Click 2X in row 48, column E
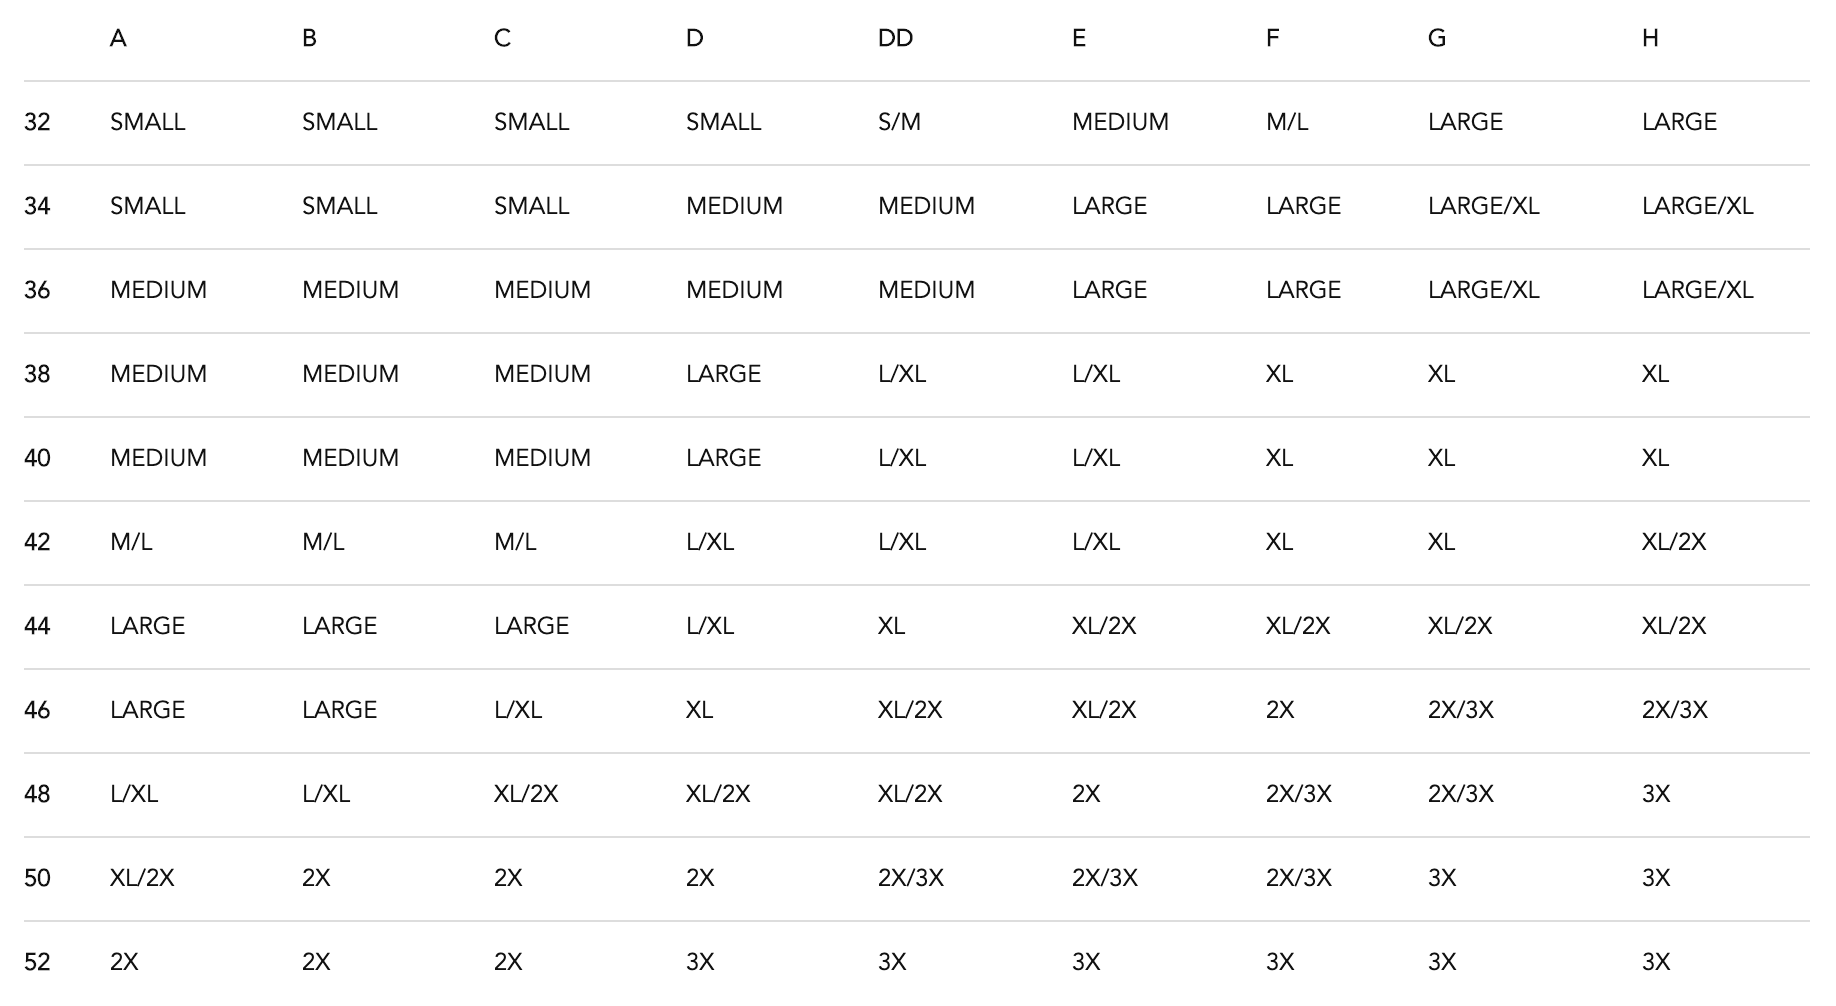 click(1086, 794)
